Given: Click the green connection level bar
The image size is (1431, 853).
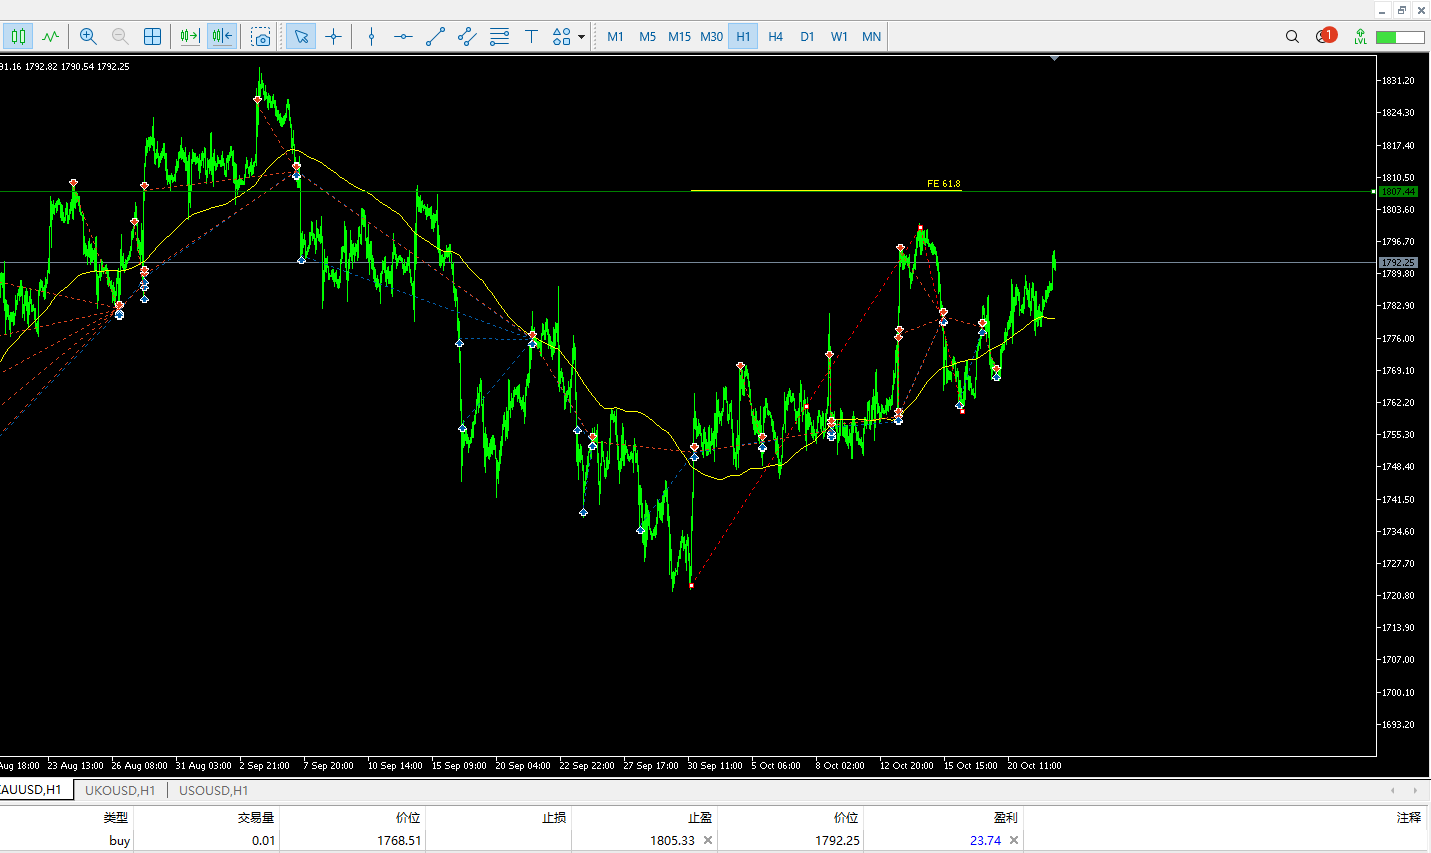Looking at the screenshot, I should 1400,37.
